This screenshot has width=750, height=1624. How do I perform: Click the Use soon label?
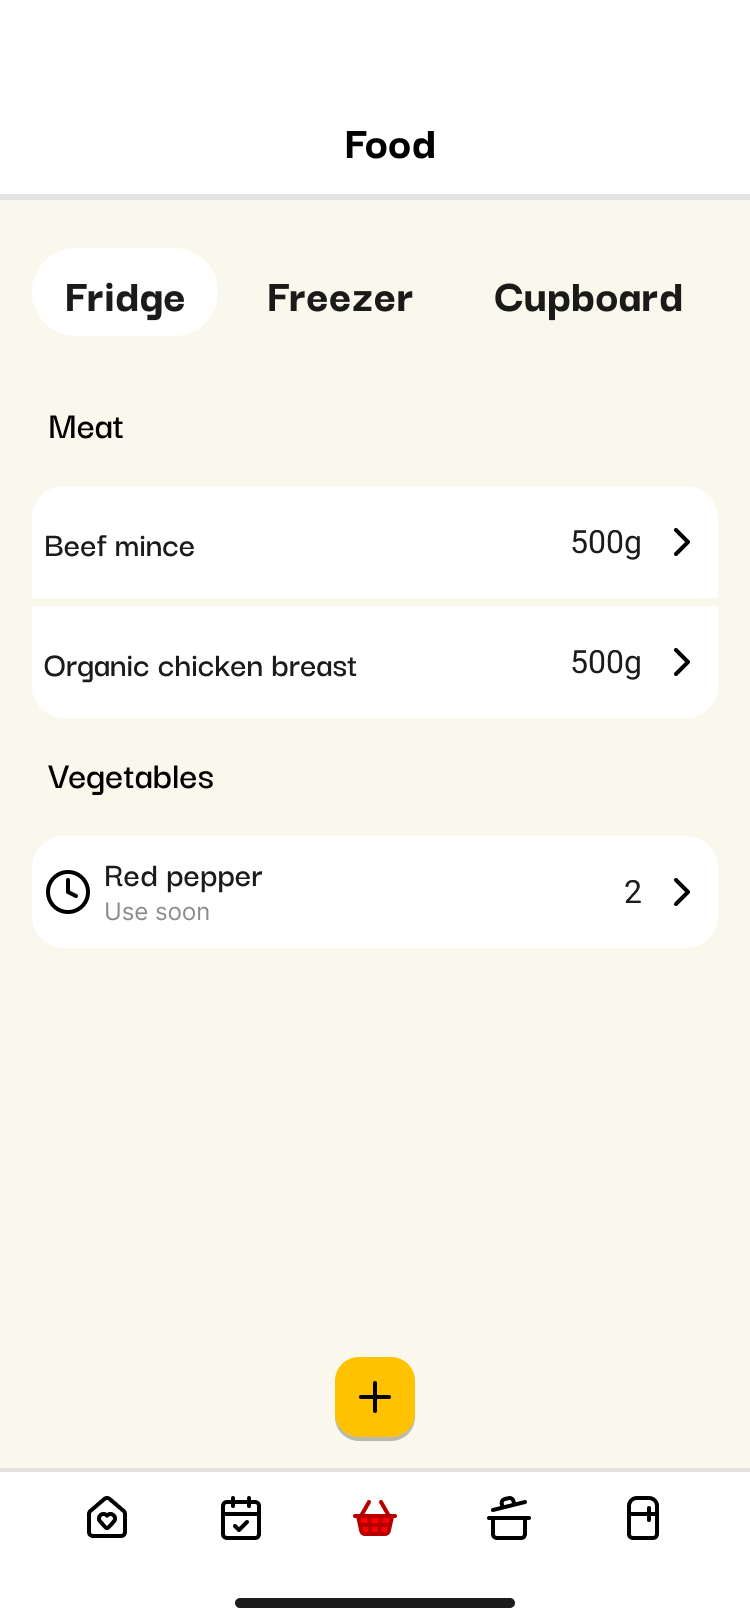[x=157, y=912]
